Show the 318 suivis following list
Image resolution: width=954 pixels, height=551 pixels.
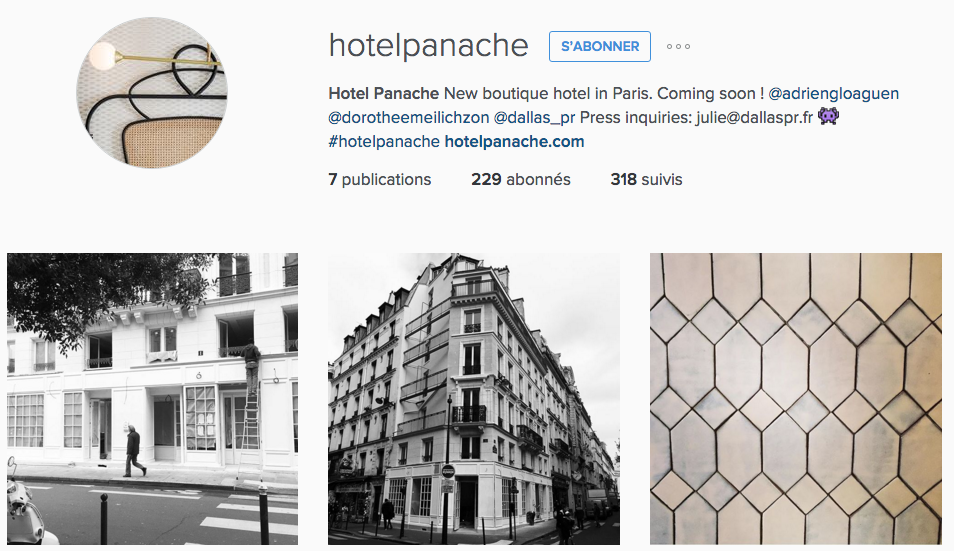646,179
